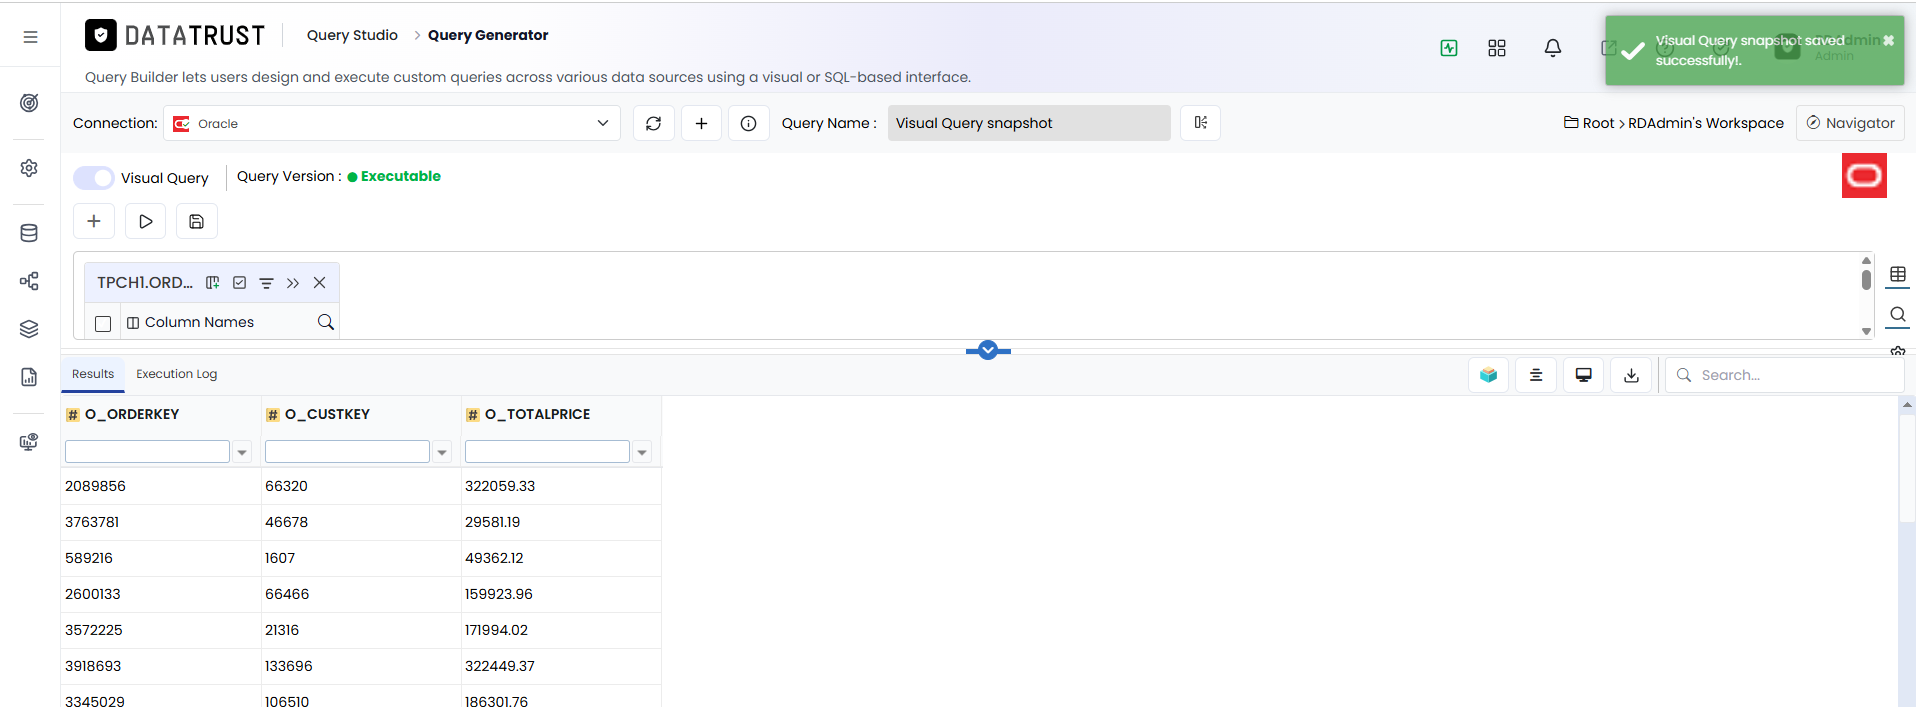Toggle the Visual Query switch

coord(94,178)
